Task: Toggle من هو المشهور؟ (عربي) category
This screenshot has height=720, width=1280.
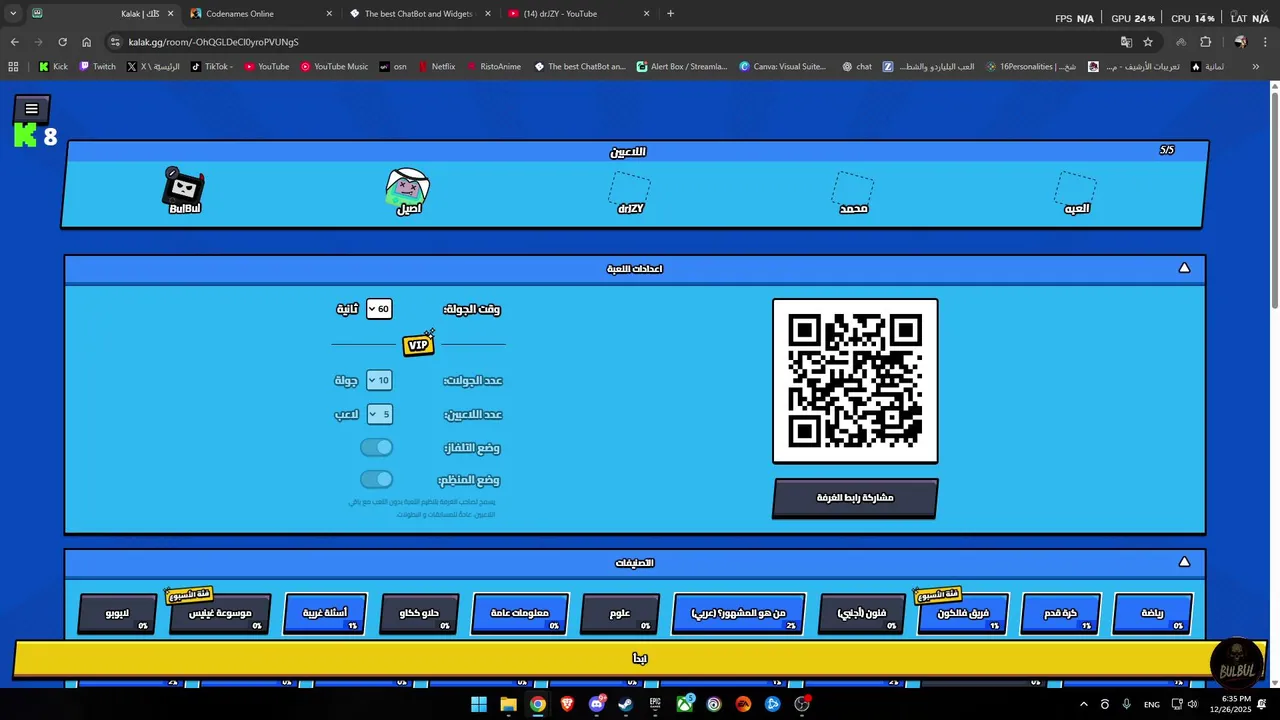Action: (x=739, y=614)
